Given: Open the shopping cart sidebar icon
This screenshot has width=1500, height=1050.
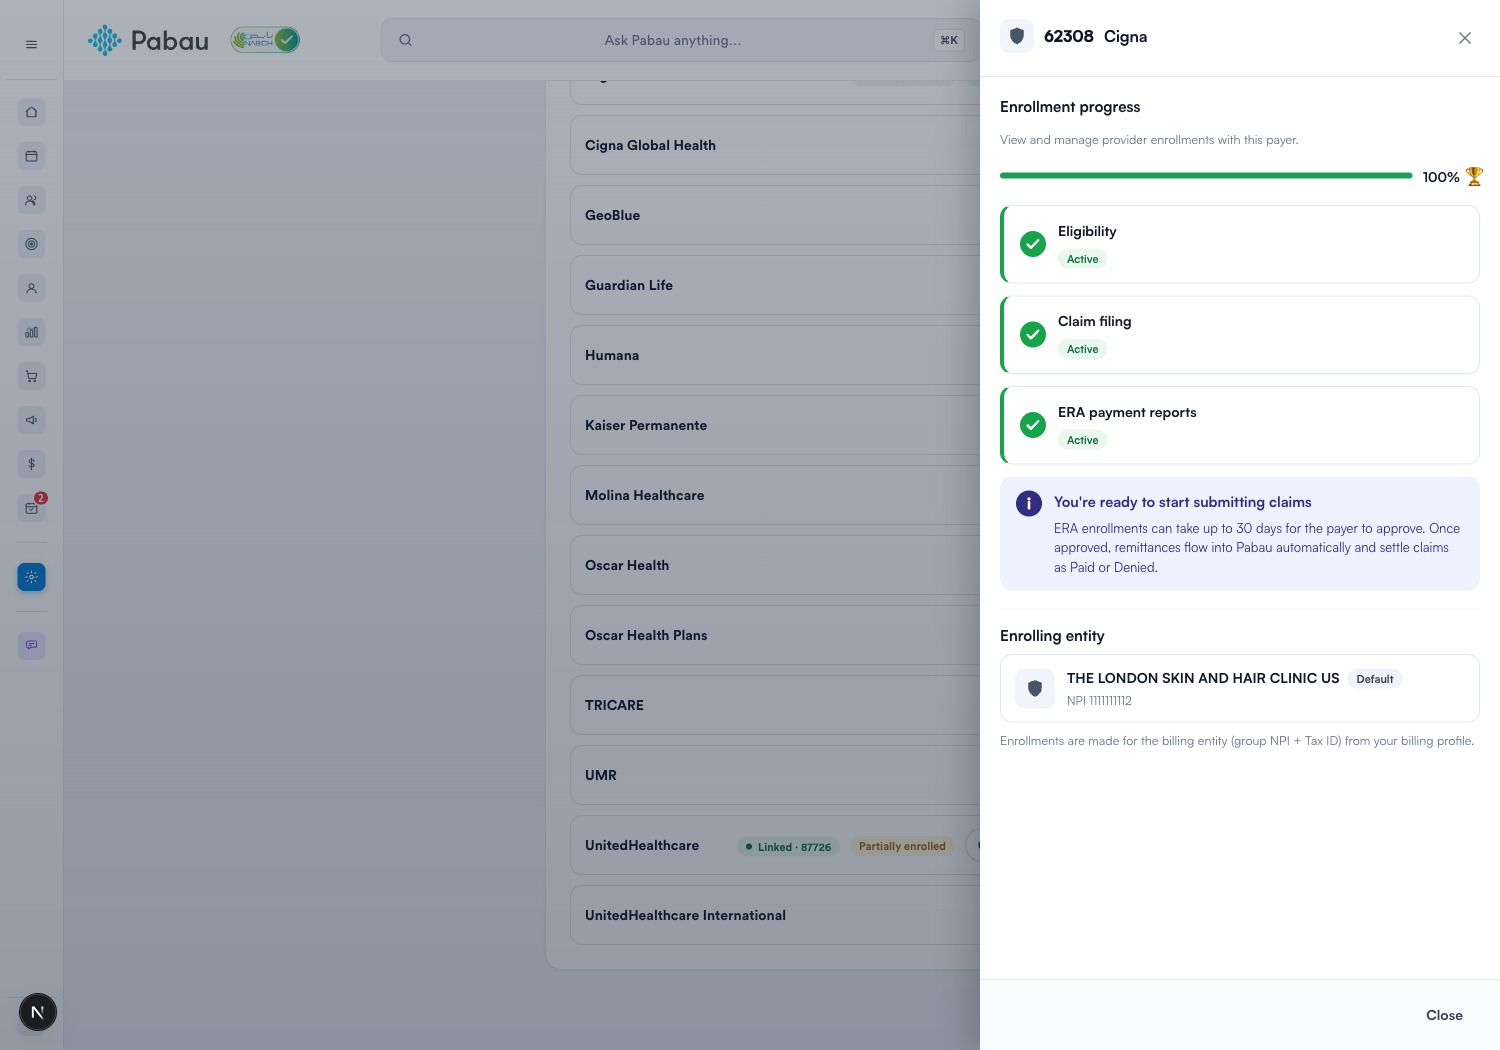Looking at the screenshot, I should pyautogui.click(x=31, y=376).
